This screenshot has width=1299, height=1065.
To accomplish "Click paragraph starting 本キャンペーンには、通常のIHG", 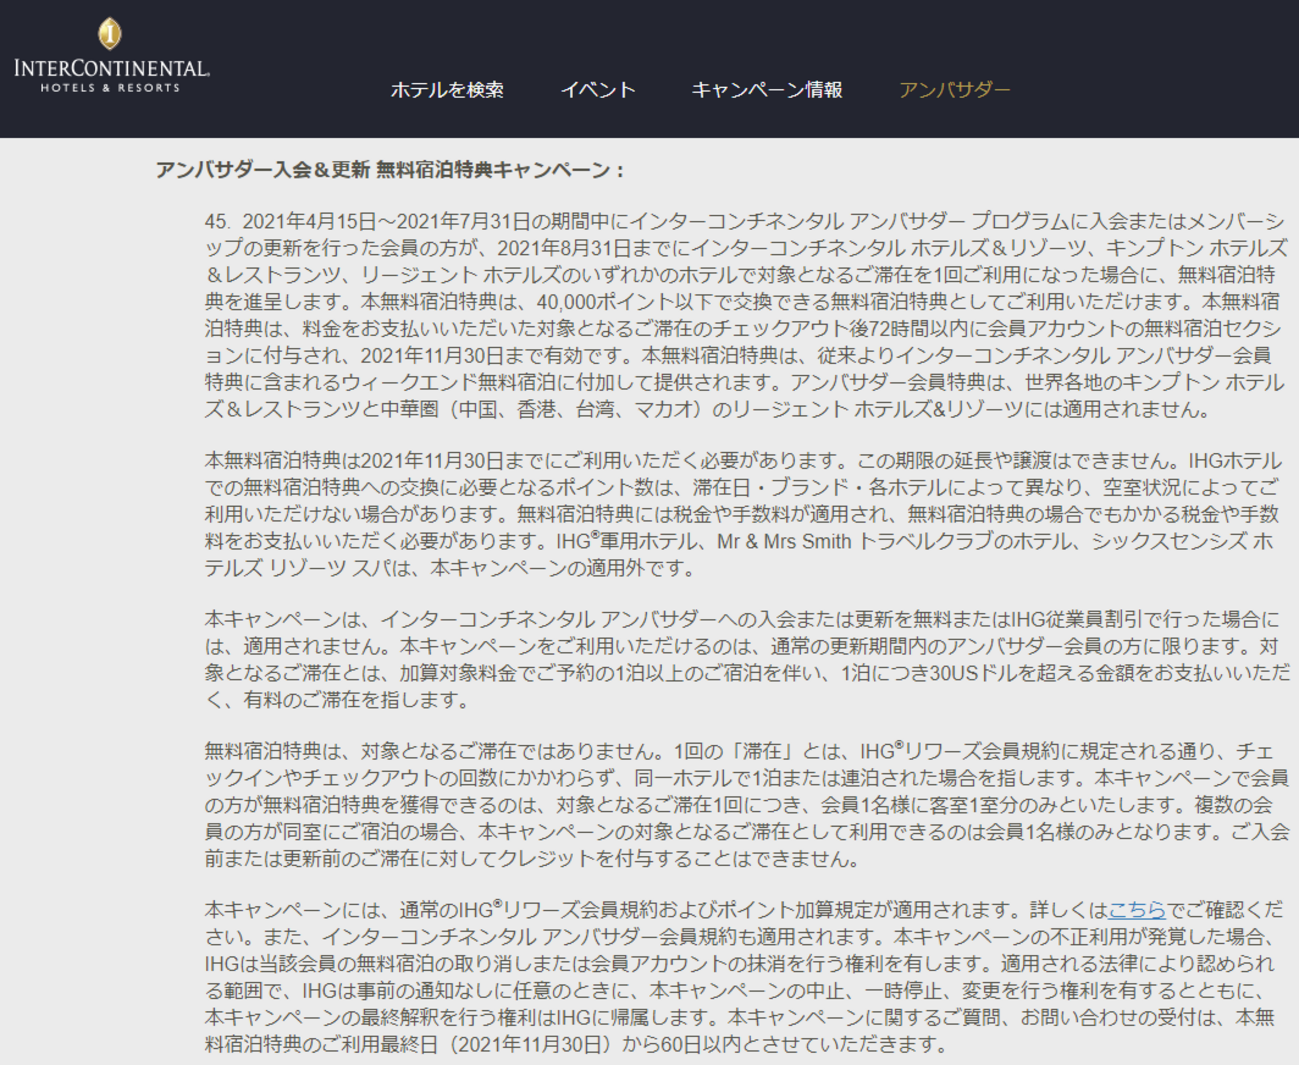I will click(744, 977).
